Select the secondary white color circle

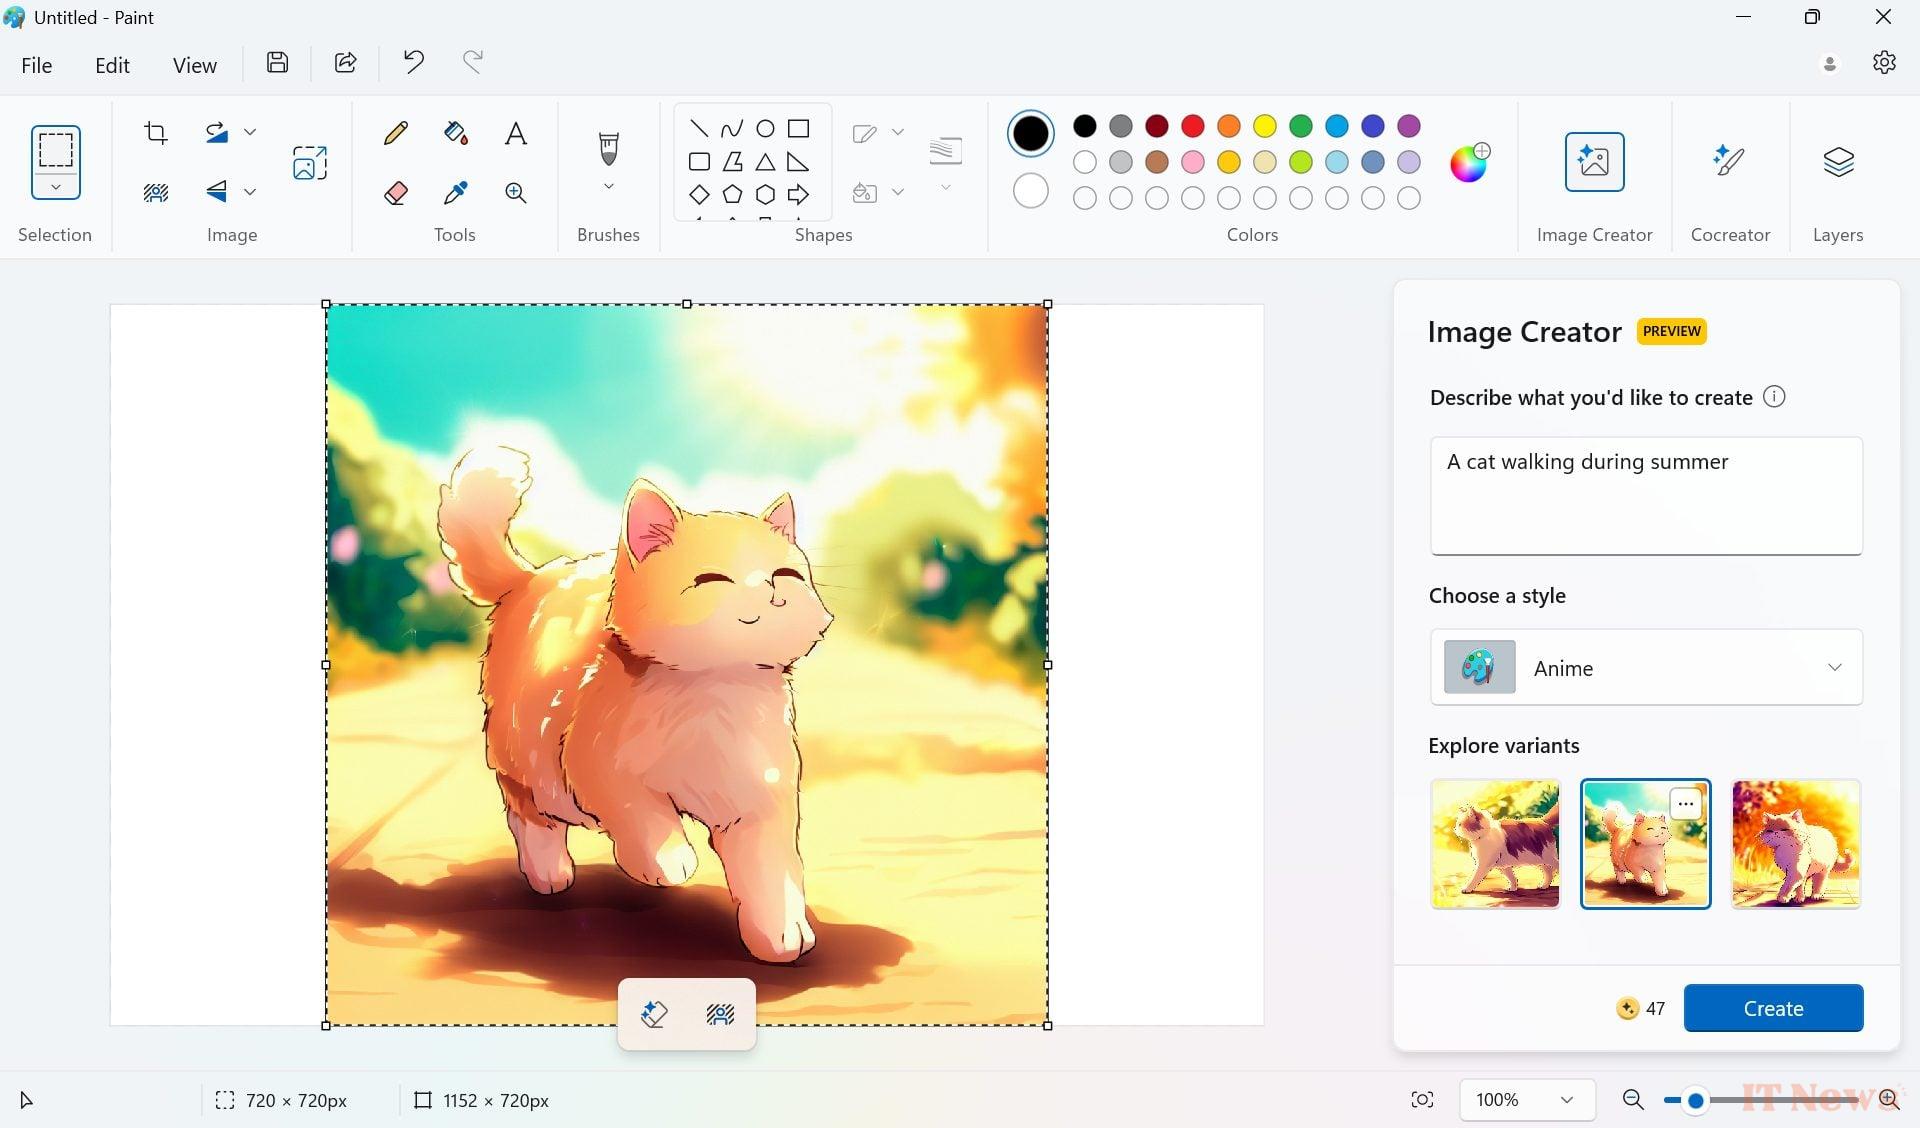point(1030,190)
